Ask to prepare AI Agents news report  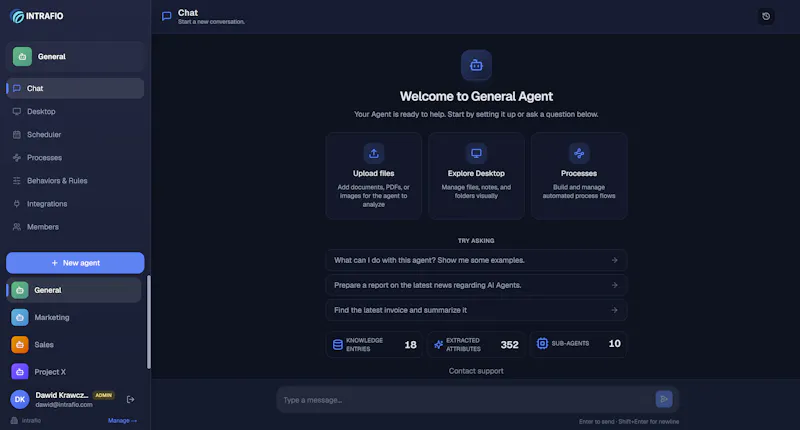tap(476, 285)
